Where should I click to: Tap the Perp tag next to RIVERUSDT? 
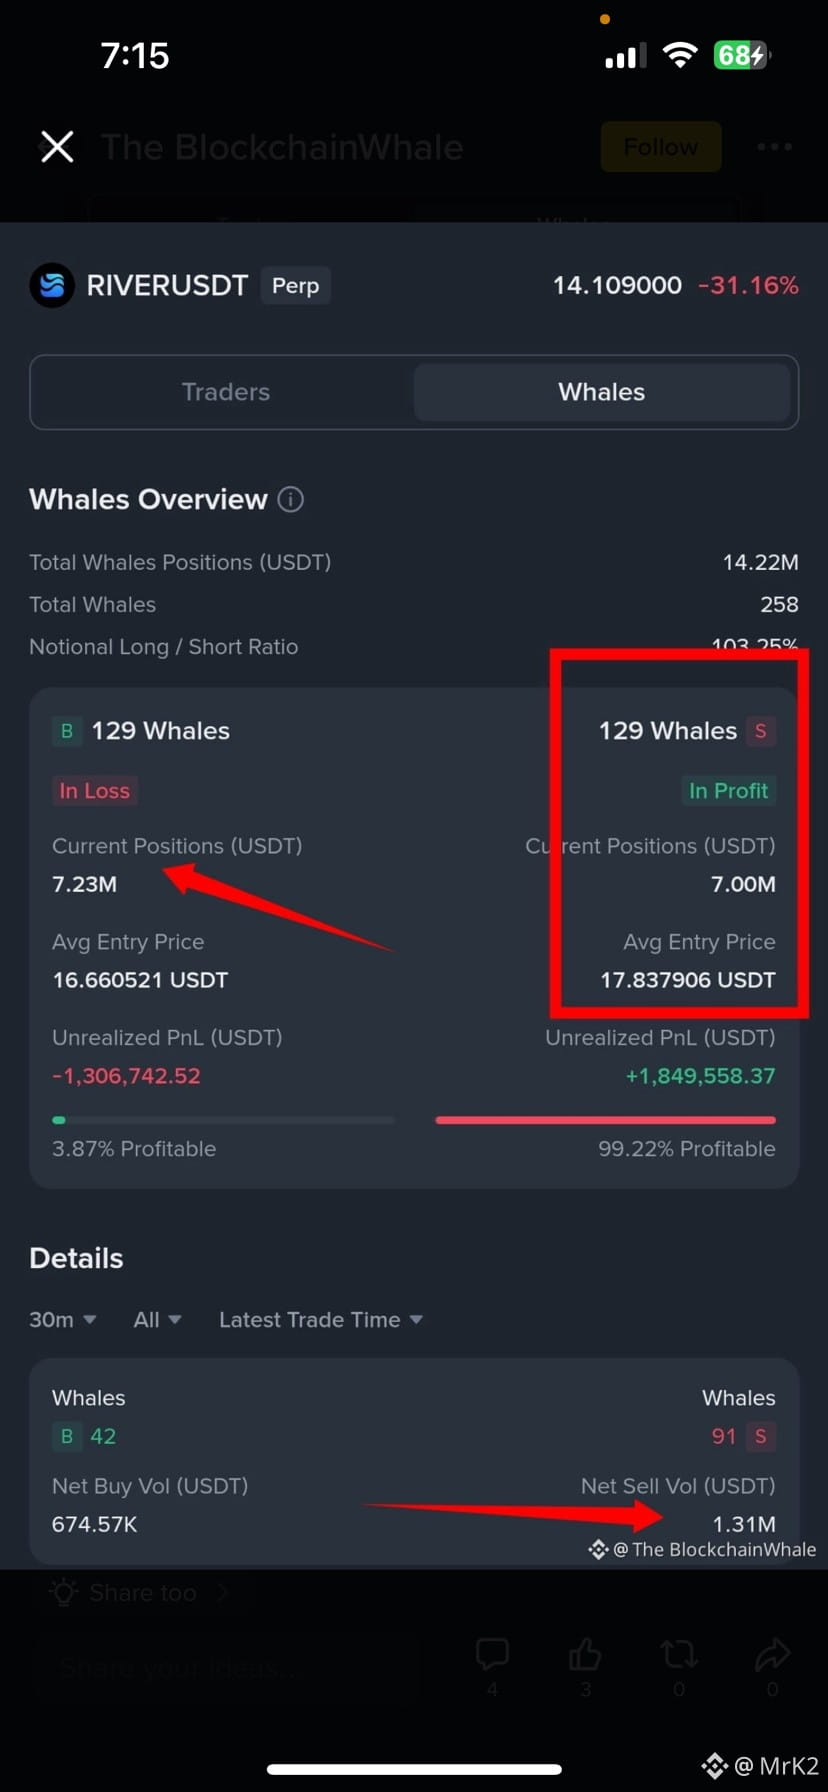[295, 286]
